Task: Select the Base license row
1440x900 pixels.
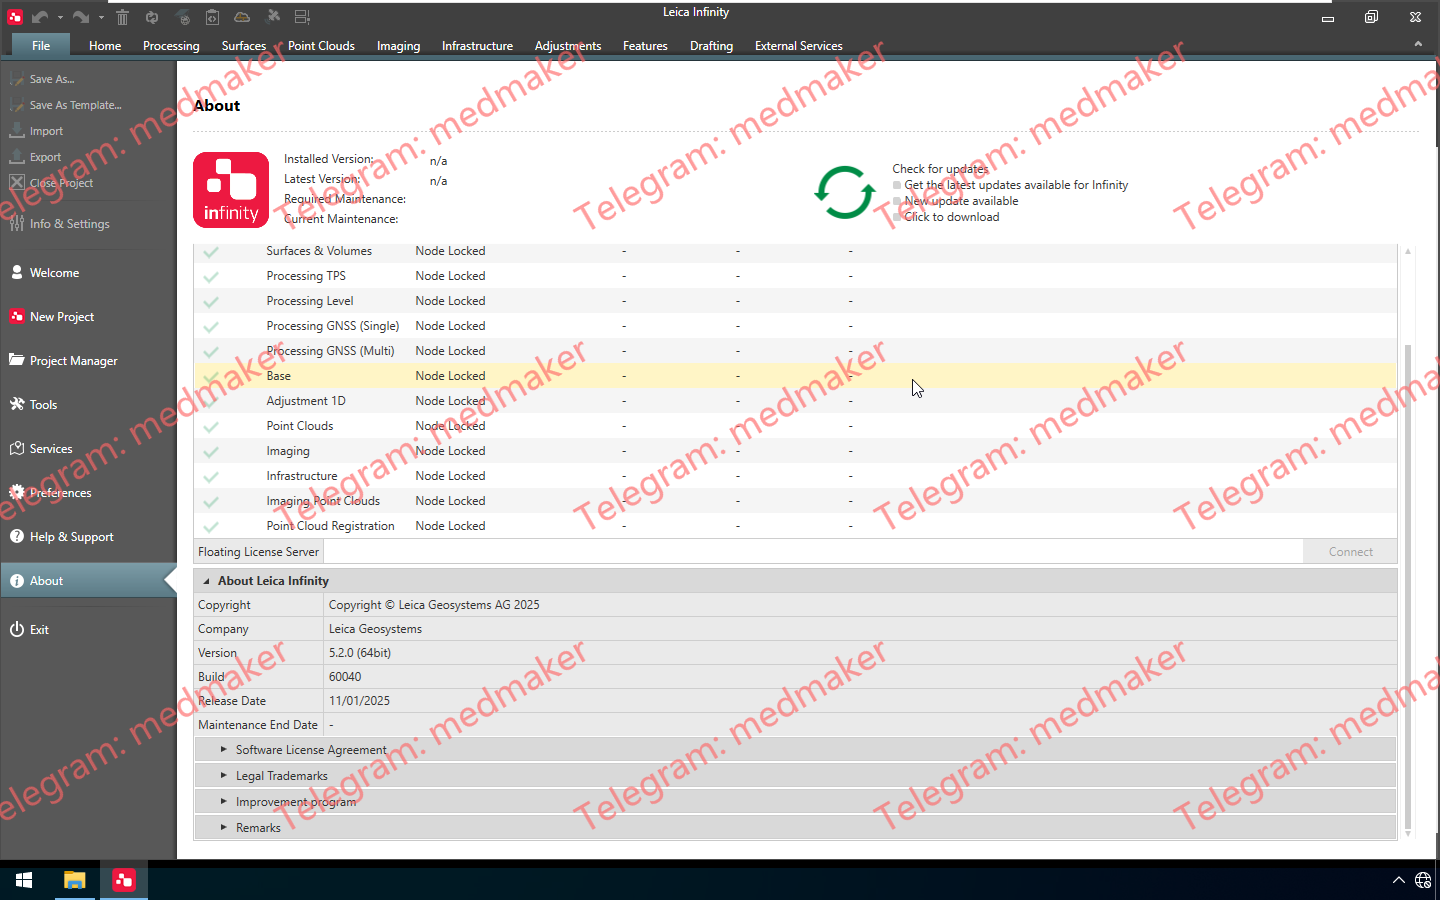Action: (x=795, y=376)
